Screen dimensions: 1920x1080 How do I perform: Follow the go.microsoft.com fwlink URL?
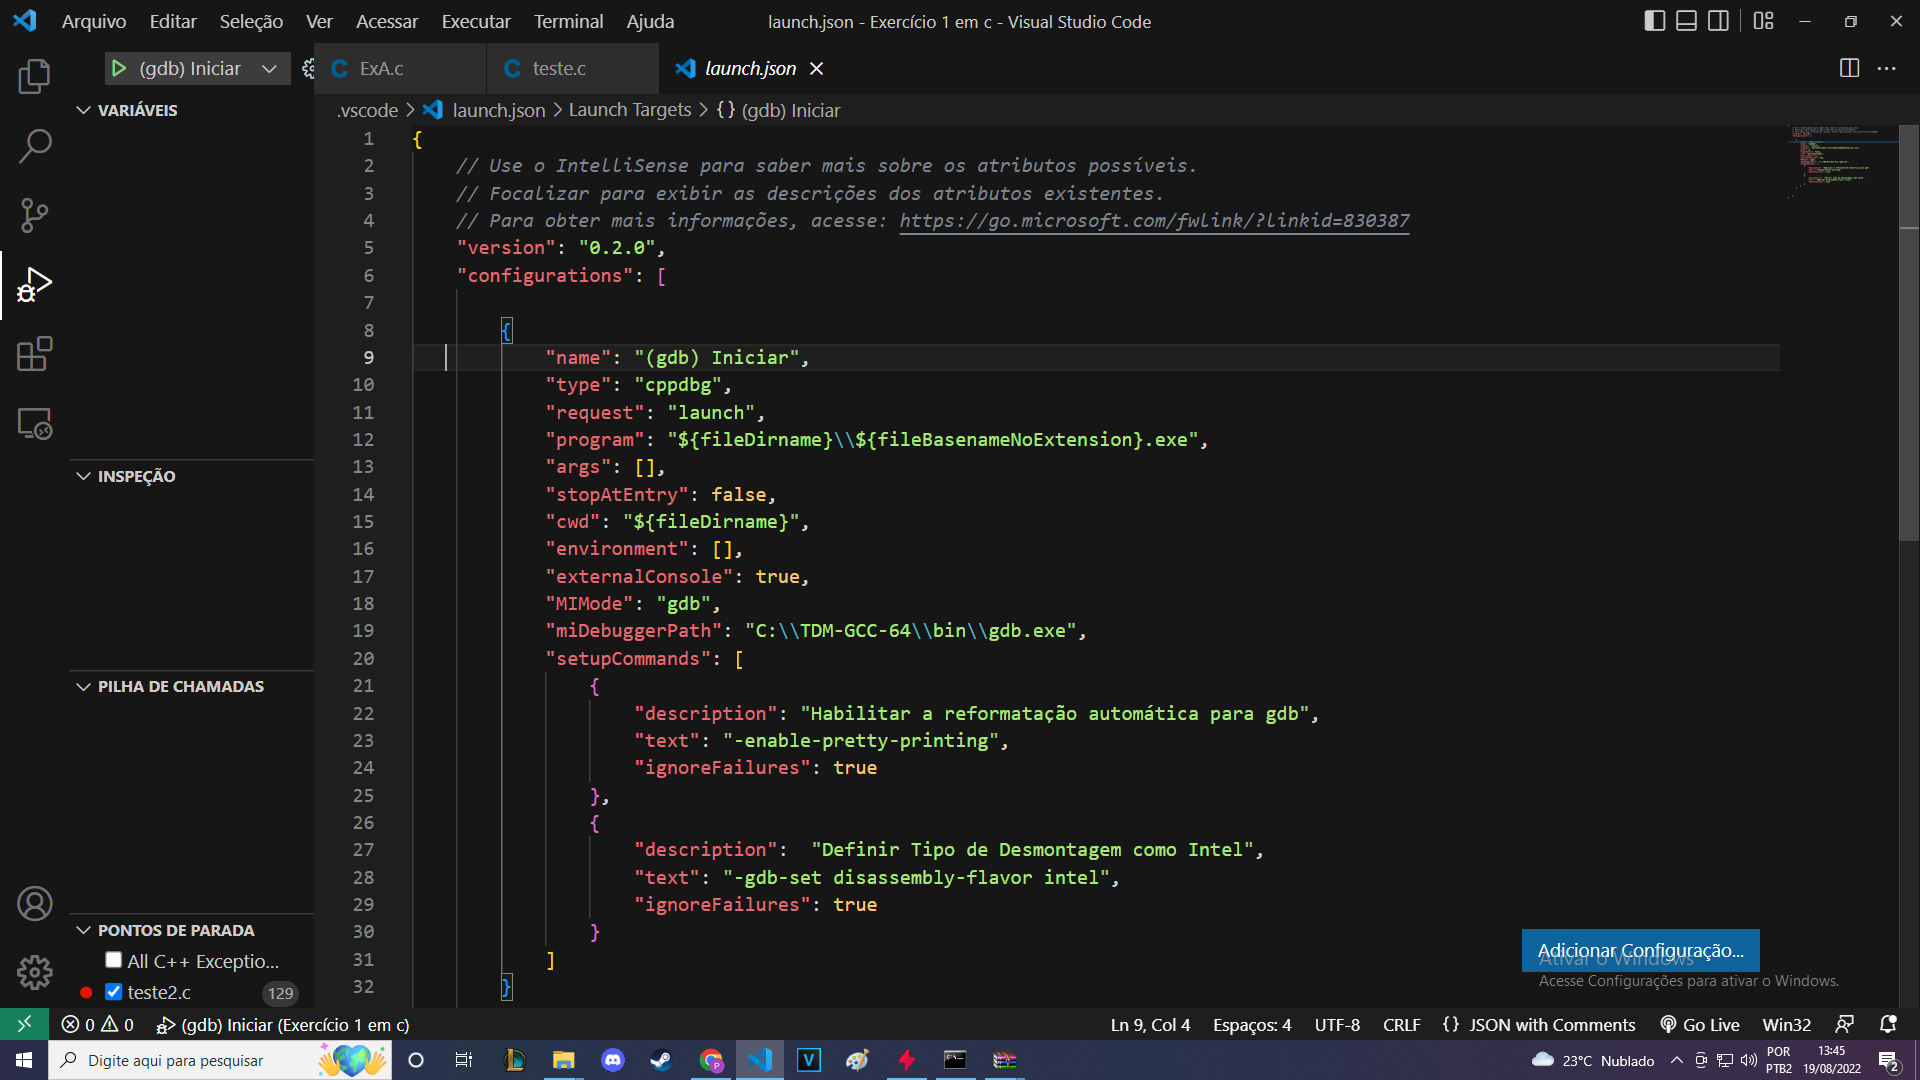point(1154,221)
